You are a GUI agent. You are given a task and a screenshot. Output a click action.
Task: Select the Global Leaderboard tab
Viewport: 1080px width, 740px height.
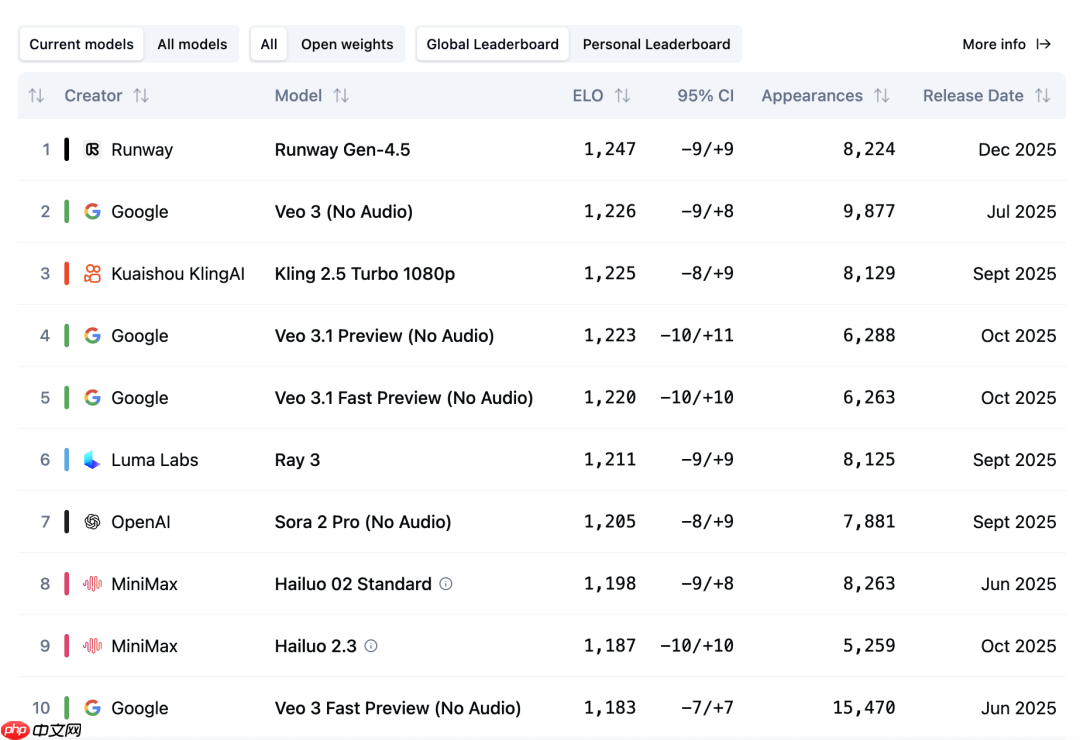click(x=492, y=44)
